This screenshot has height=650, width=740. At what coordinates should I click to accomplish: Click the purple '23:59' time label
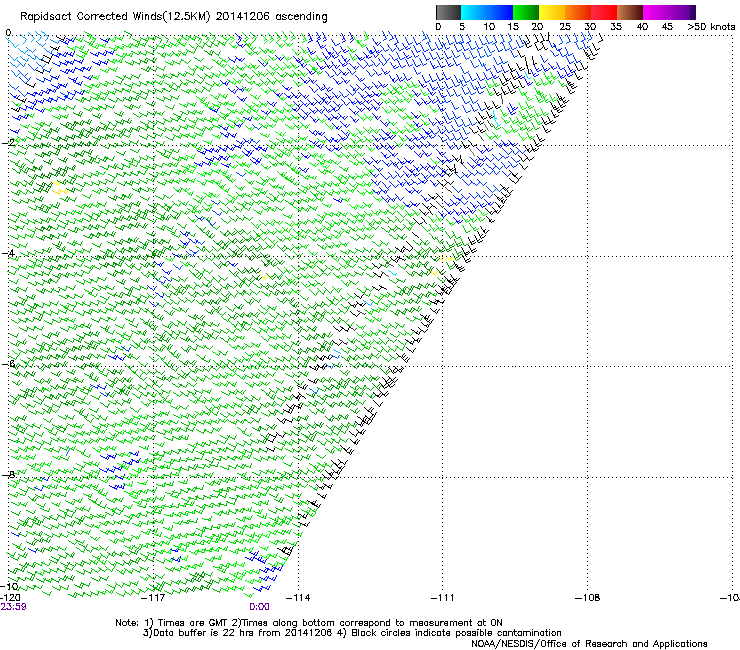13,607
